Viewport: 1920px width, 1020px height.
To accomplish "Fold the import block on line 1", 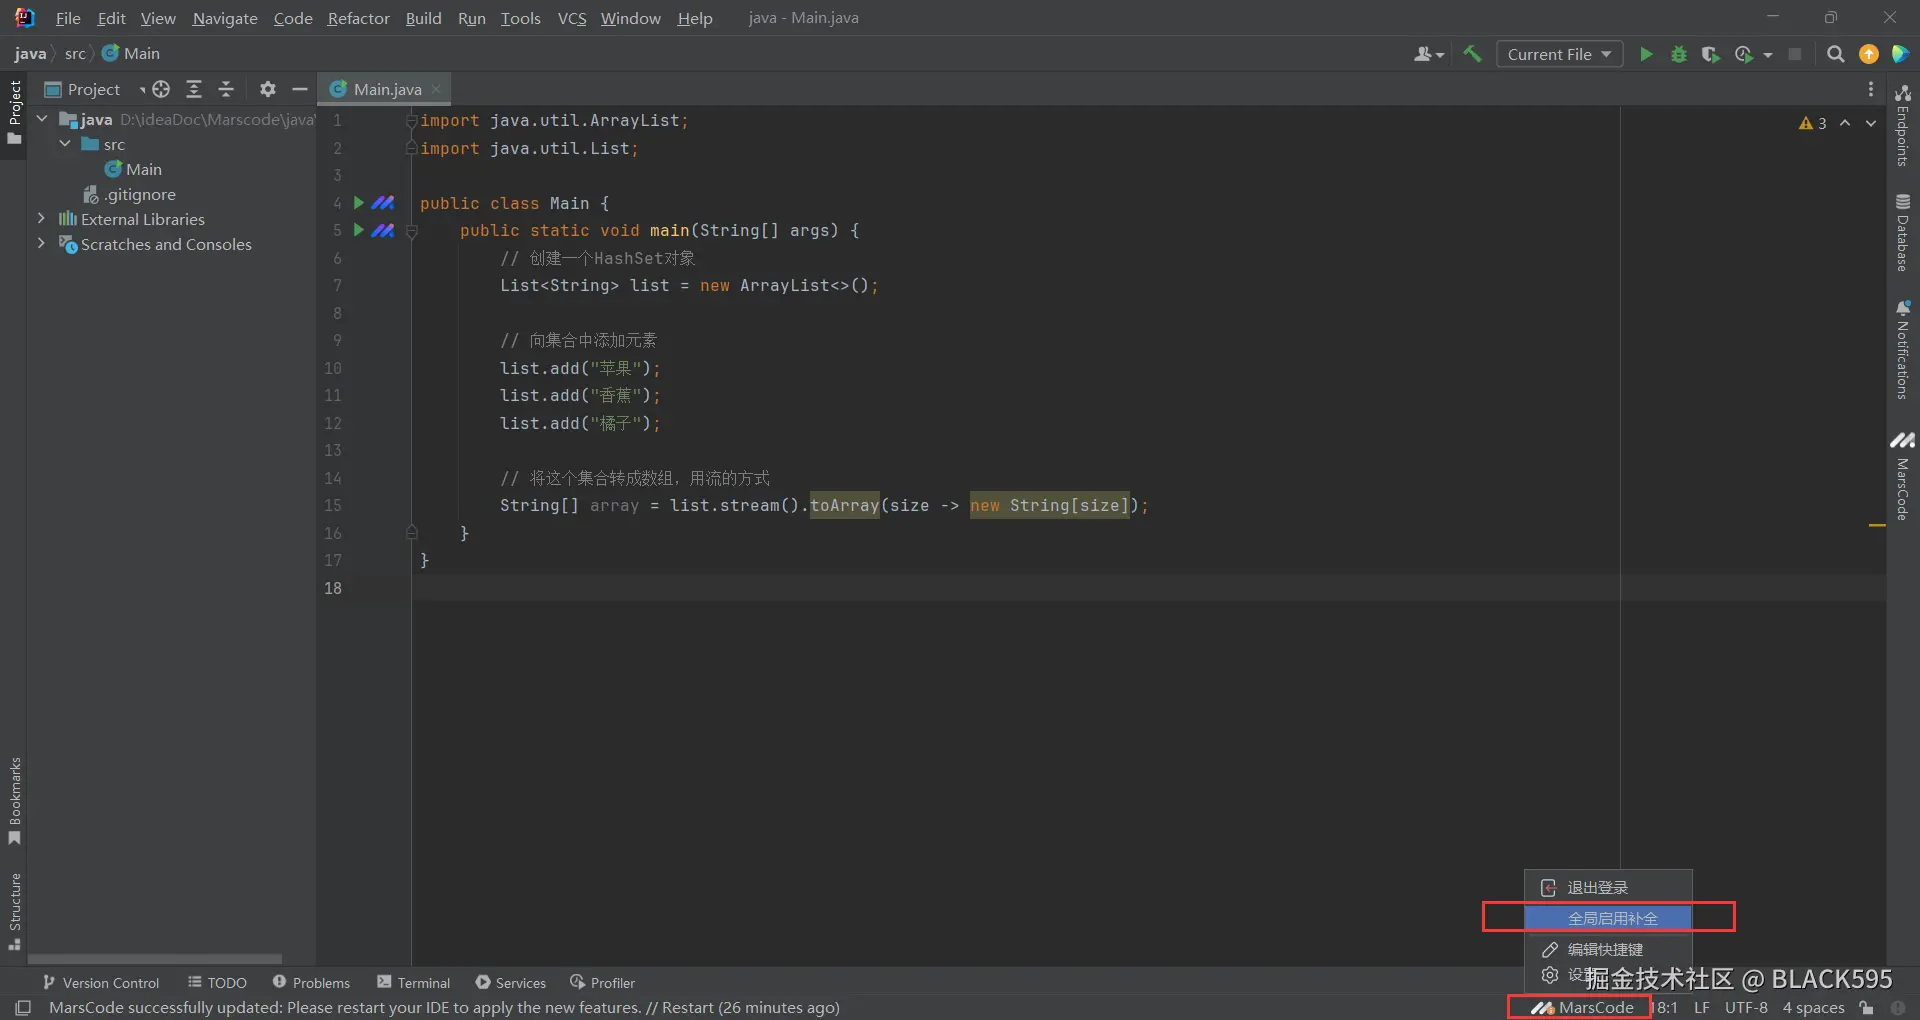I will click(411, 121).
